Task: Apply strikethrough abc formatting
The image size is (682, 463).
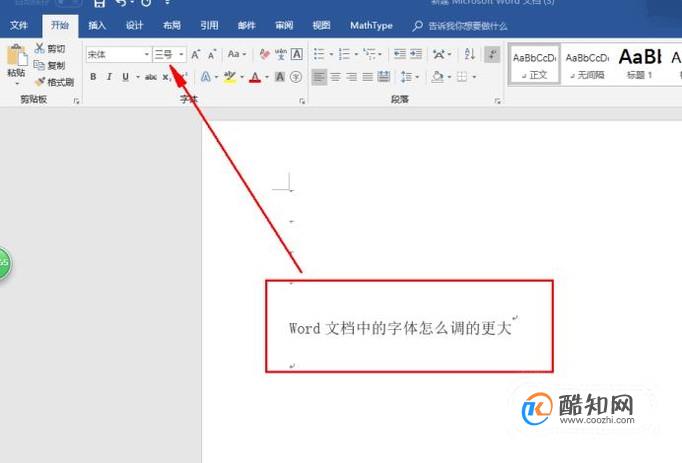Action: click(150, 77)
